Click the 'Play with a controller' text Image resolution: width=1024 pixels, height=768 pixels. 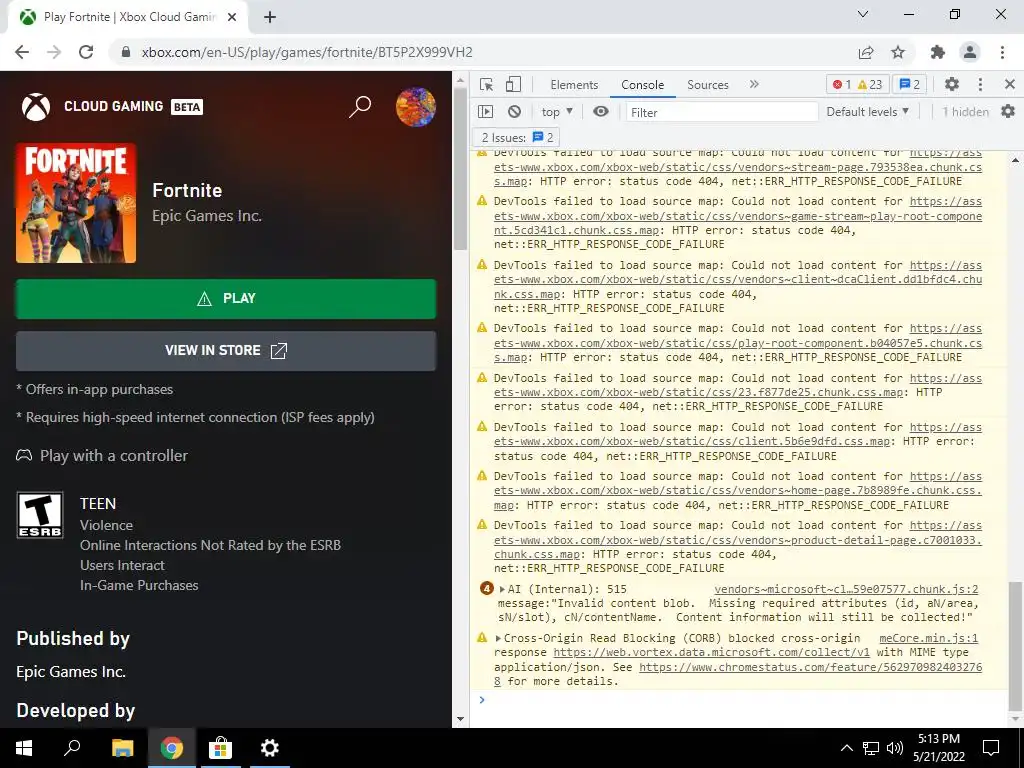tap(114, 456)
